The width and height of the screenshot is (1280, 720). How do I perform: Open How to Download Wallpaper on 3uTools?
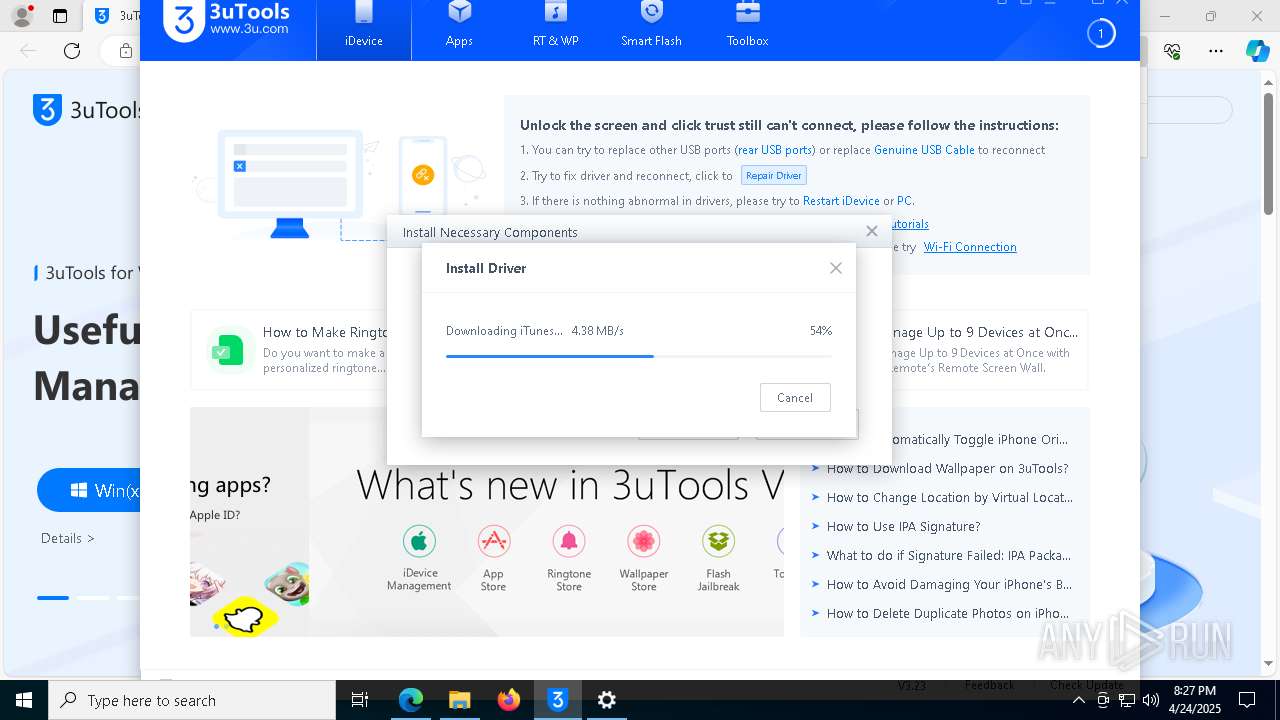click(x=947, y=468)
